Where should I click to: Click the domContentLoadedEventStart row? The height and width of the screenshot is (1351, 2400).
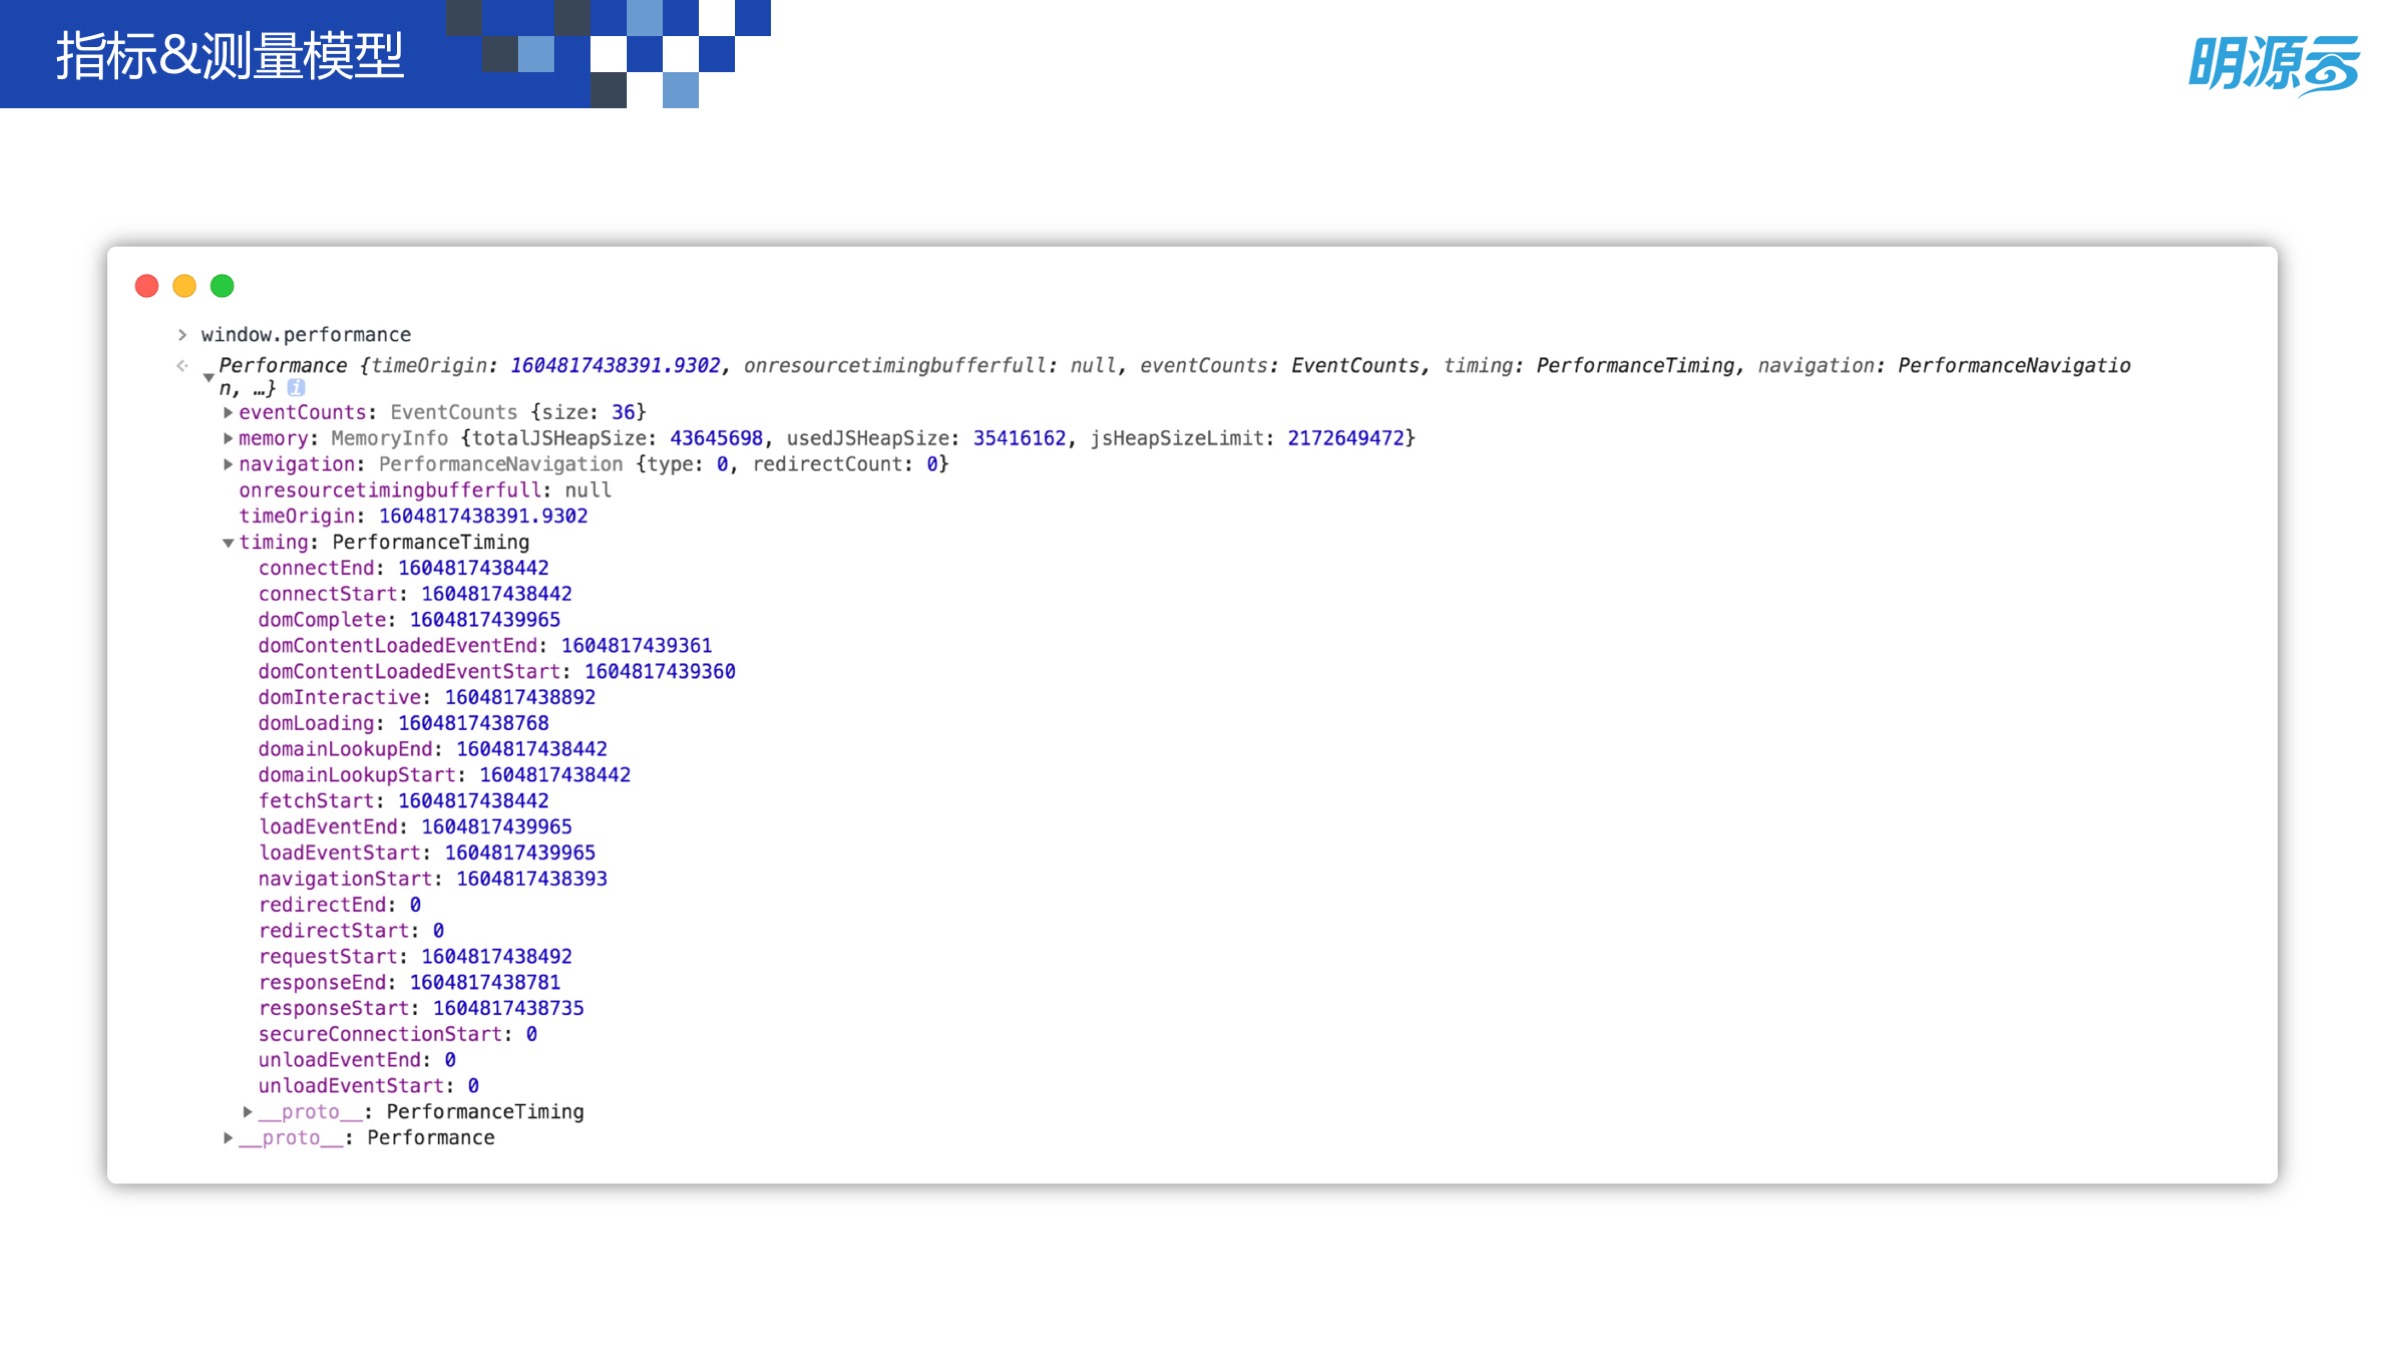(x=497, y=672)
